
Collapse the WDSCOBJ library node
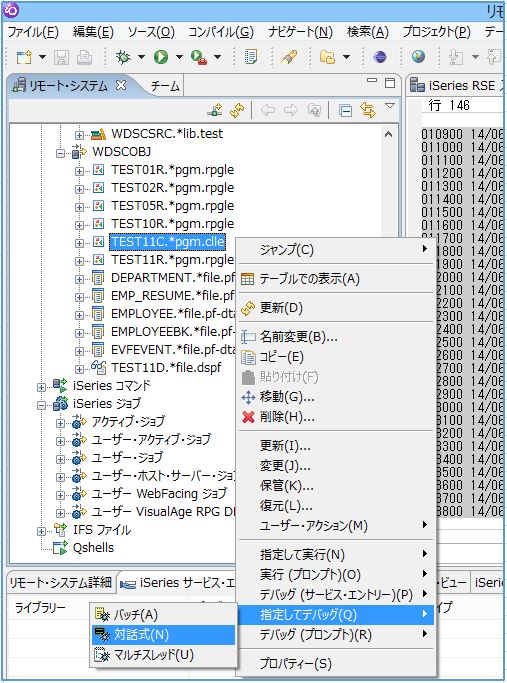60,153
